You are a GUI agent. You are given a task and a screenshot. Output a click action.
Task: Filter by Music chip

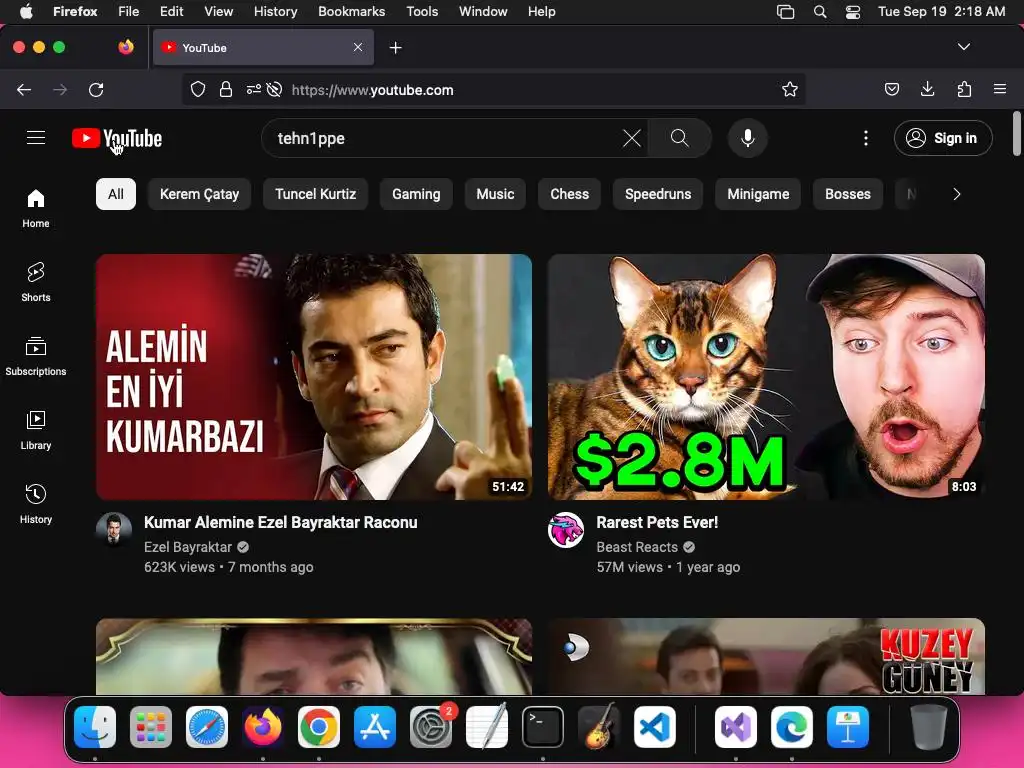[x=495, y=194]
